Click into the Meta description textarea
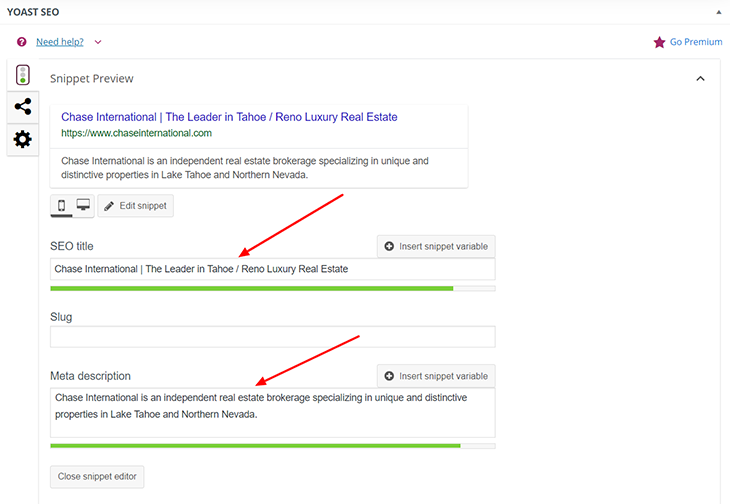 (x=273, y=413)
